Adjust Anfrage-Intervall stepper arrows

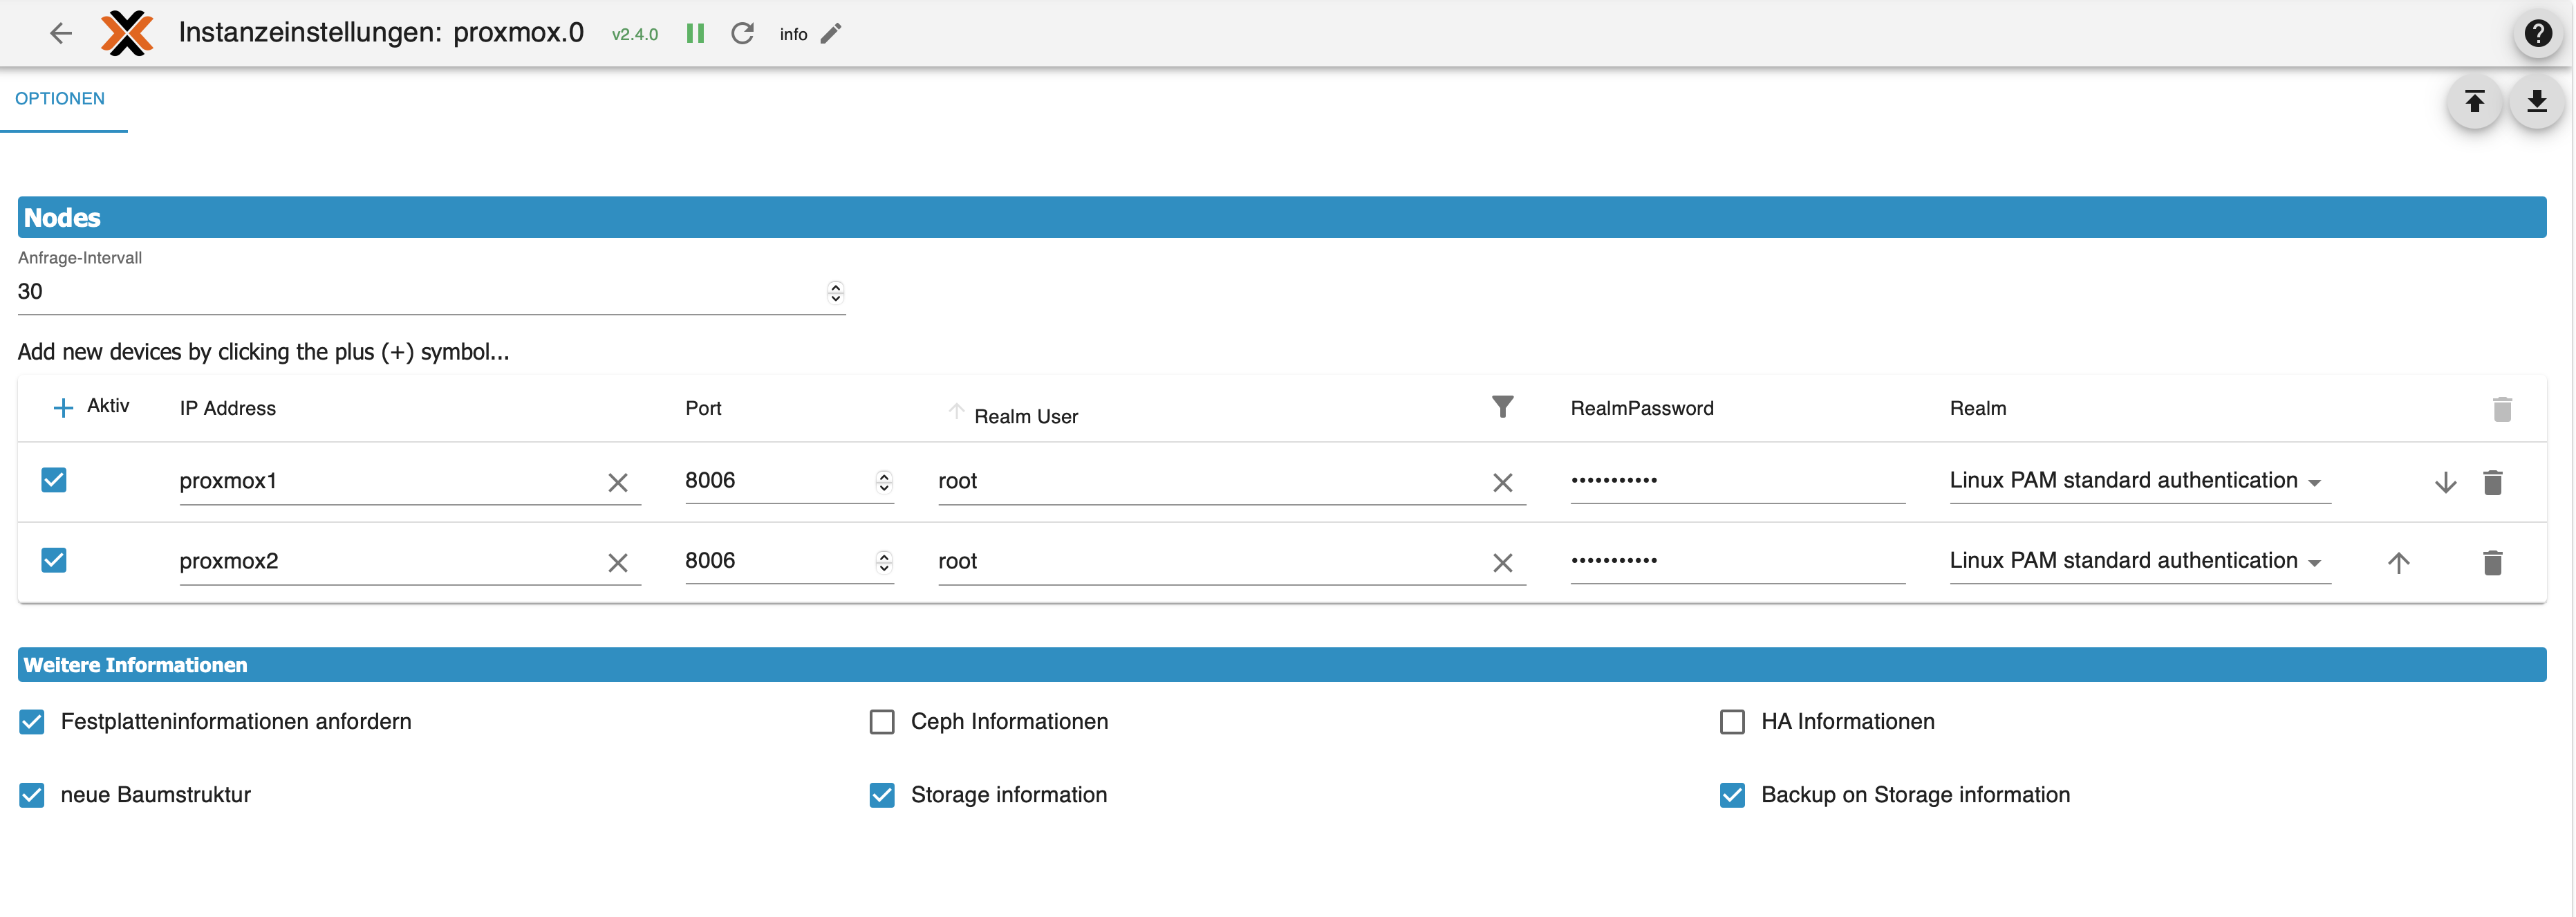tap(835, 292)
